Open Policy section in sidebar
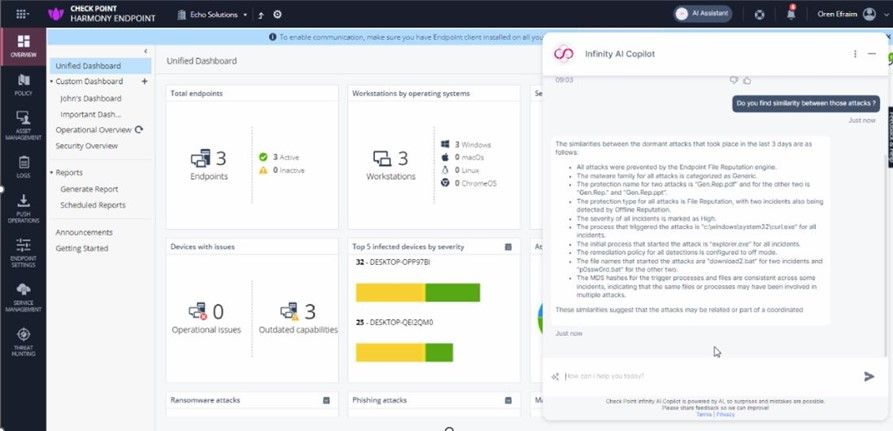 (23, 85)
